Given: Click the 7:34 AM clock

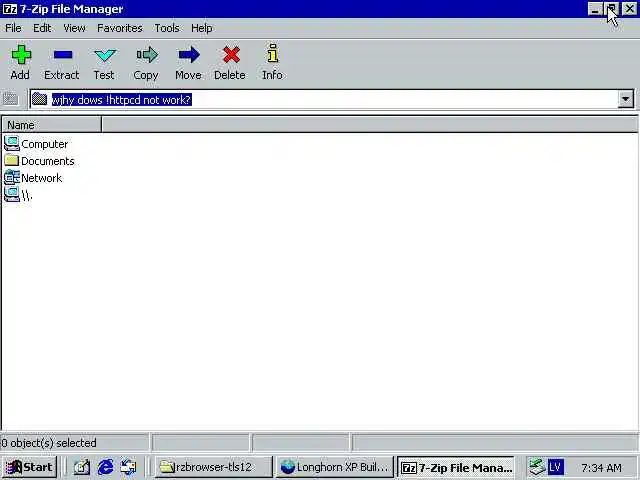Looking at the screenshot, I should click(601, 467).
